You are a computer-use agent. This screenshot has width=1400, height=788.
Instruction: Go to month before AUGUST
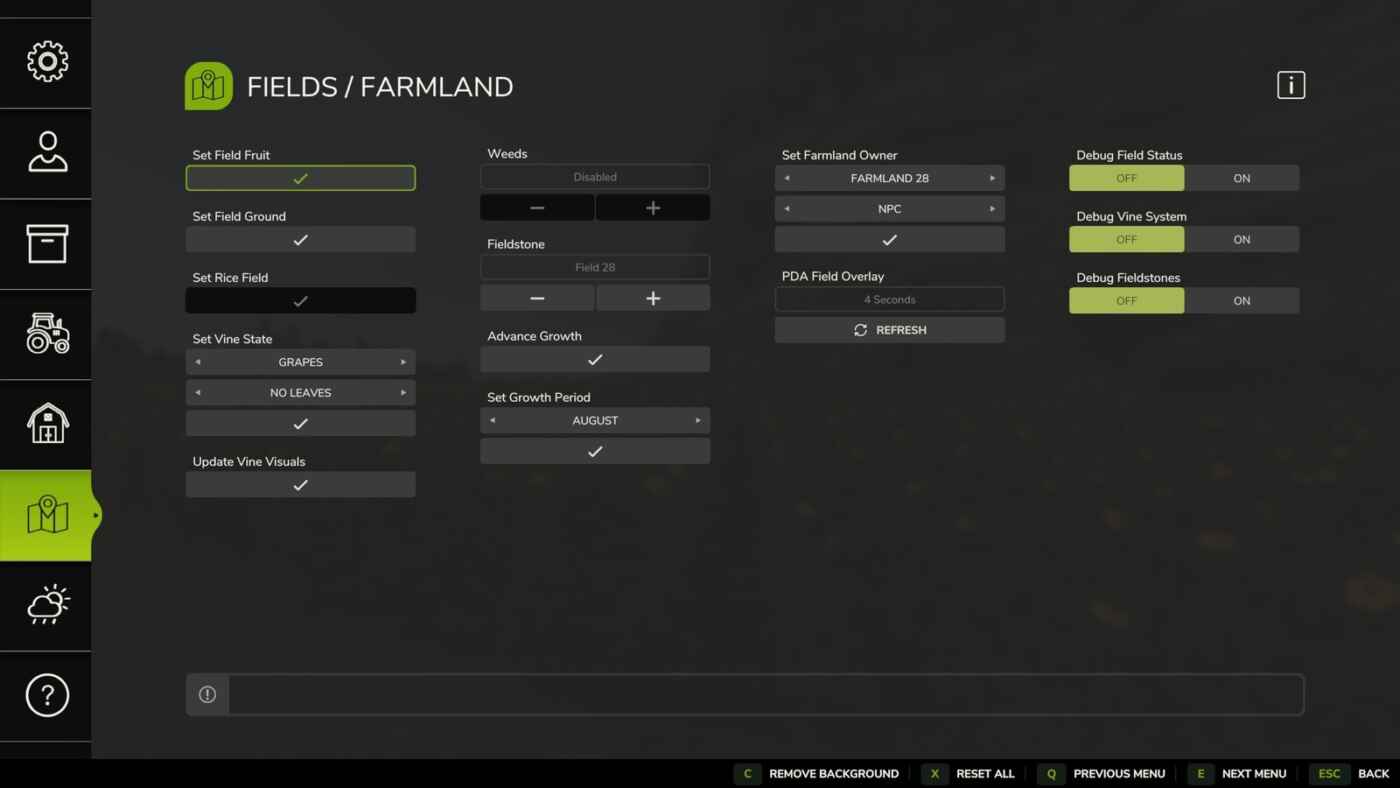click(x=492, y=421)
